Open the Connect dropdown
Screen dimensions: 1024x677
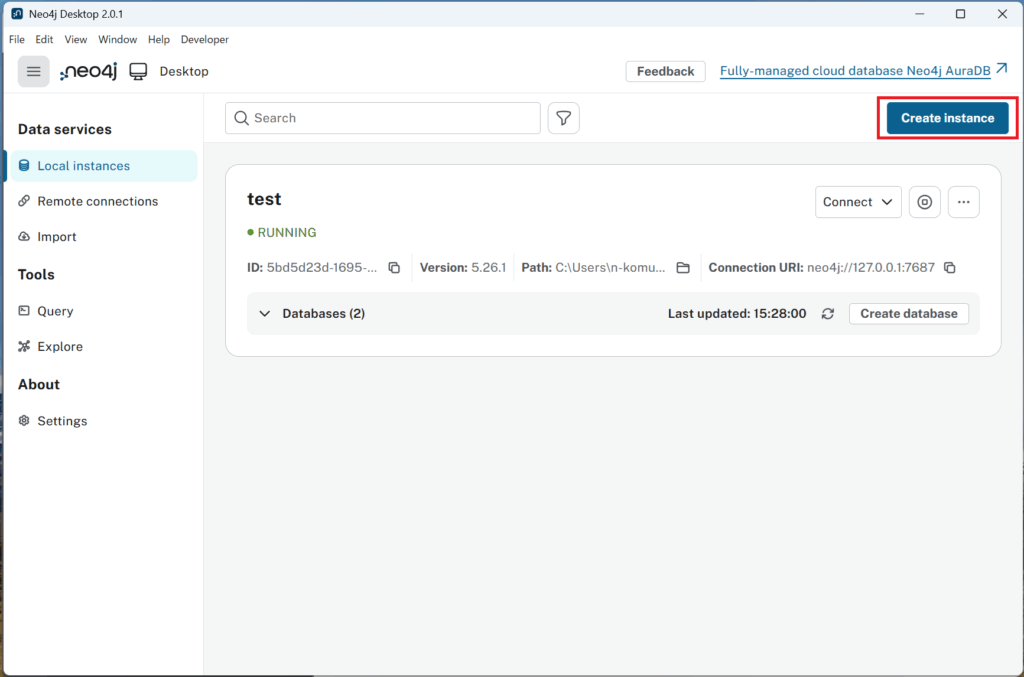[857, 202]
